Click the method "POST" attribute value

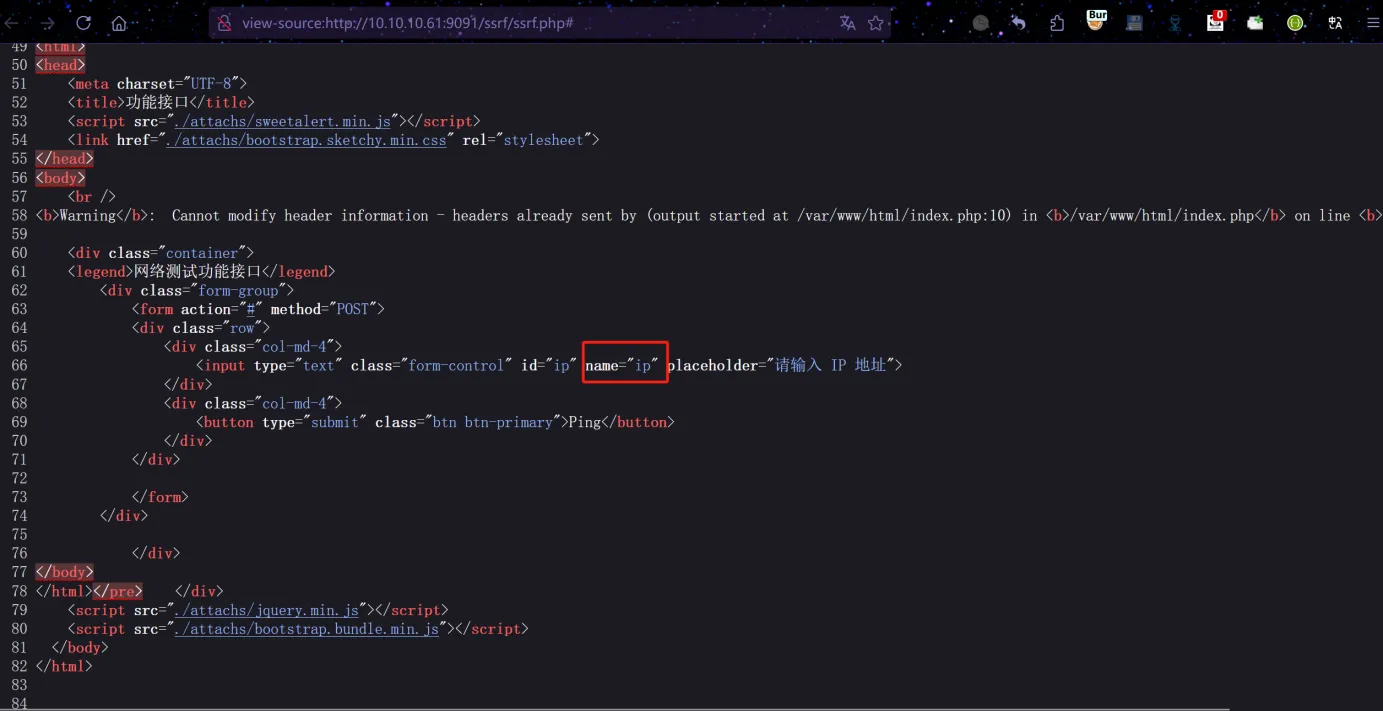tap(352, 309)
